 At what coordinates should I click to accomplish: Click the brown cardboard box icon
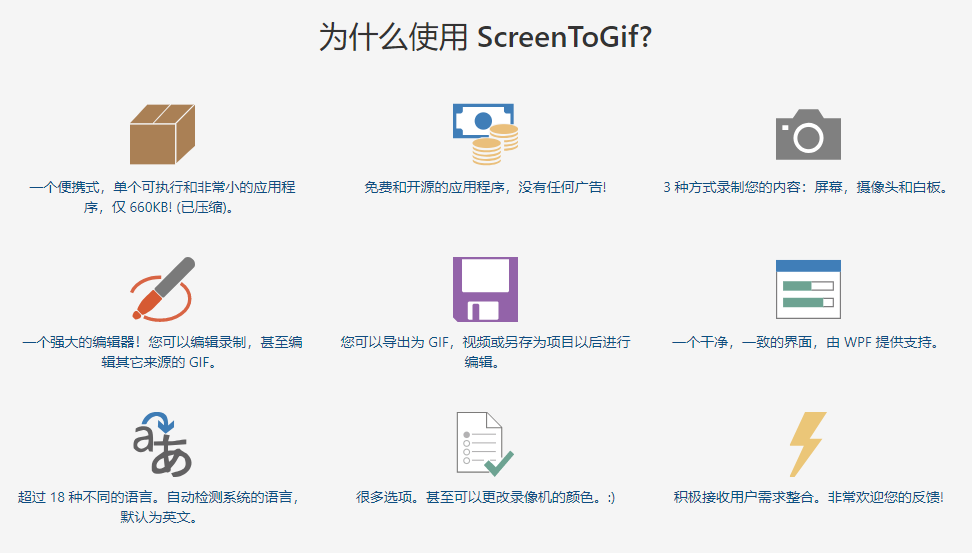(162, 135)
